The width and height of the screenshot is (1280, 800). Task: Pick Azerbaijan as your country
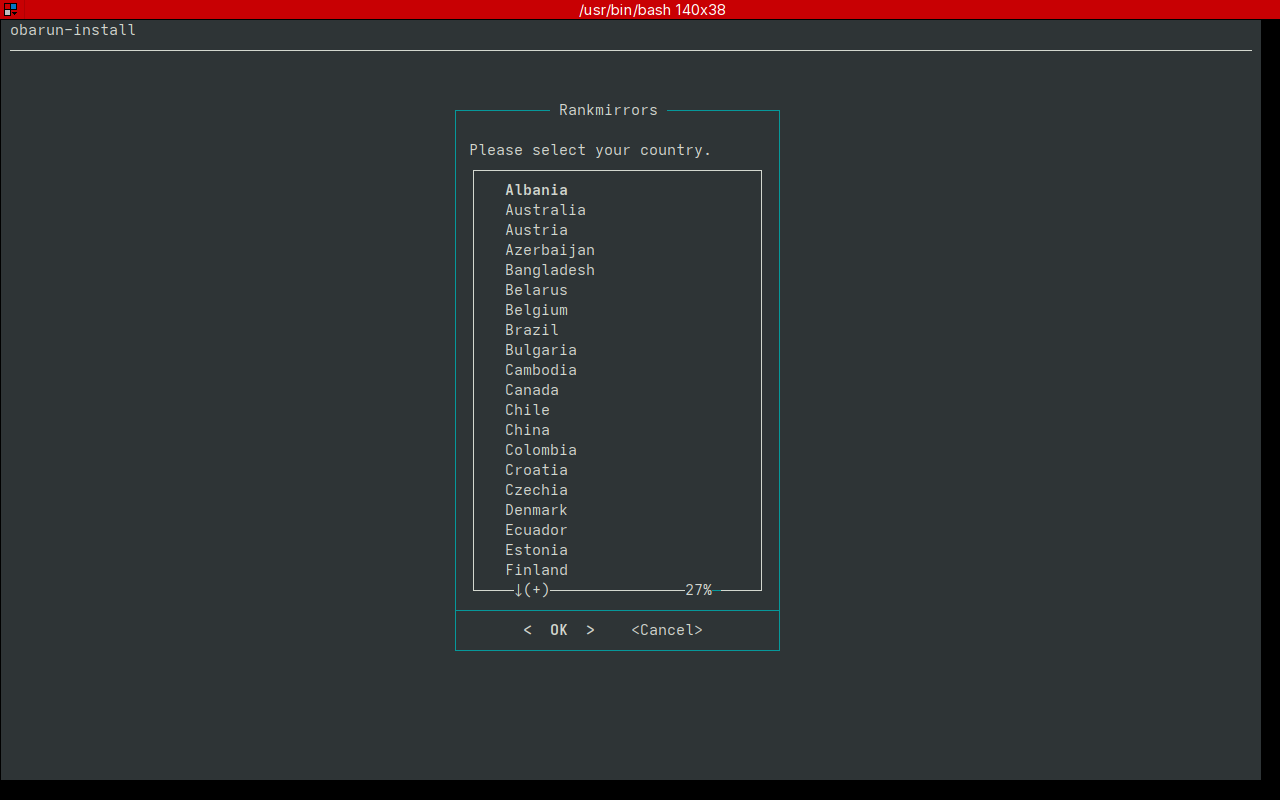coord(549,250)
